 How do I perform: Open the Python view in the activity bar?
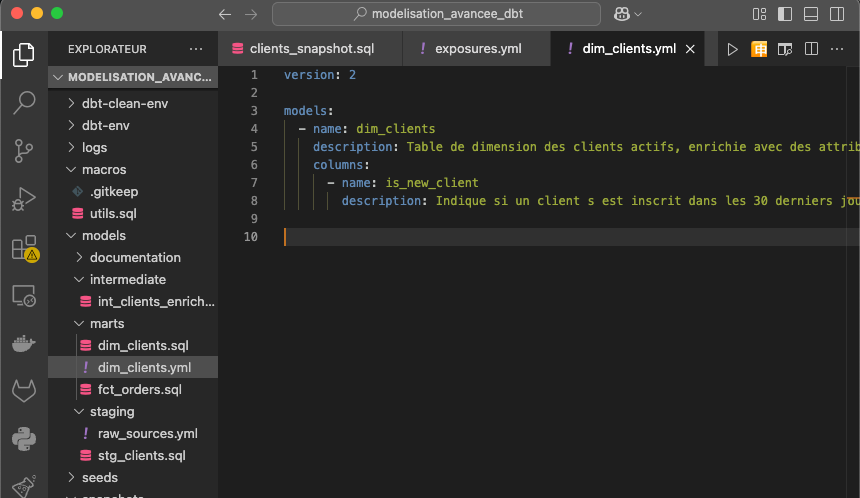pyautogui.click(x=24, y=439)
